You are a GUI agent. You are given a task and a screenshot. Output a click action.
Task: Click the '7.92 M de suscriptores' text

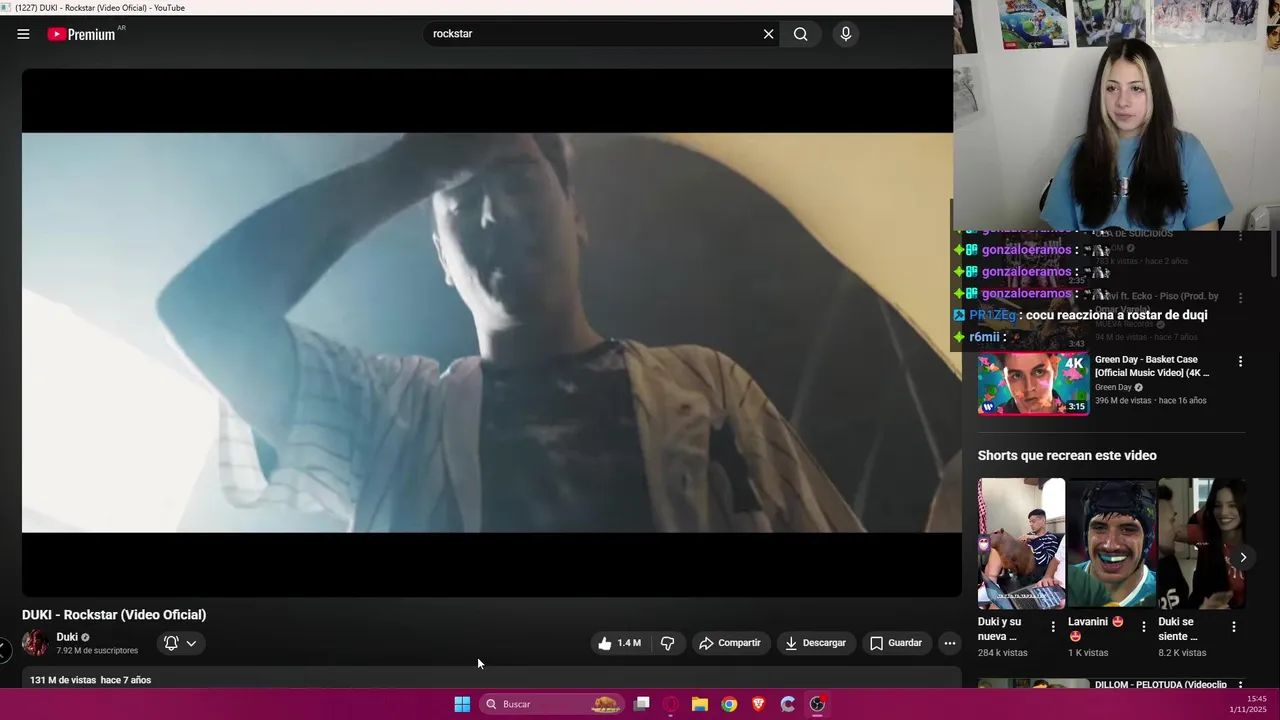[97, 651]
